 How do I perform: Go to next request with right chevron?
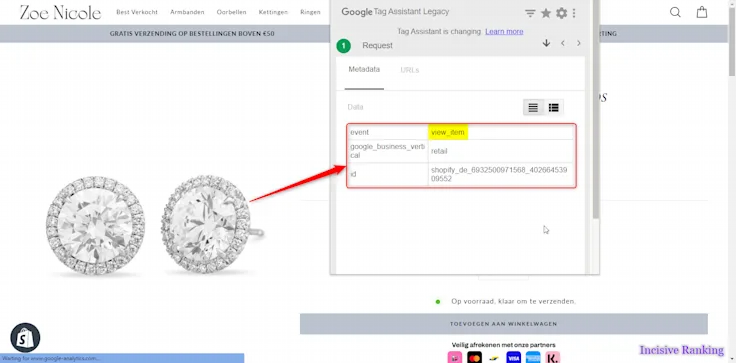pos(579,43)
